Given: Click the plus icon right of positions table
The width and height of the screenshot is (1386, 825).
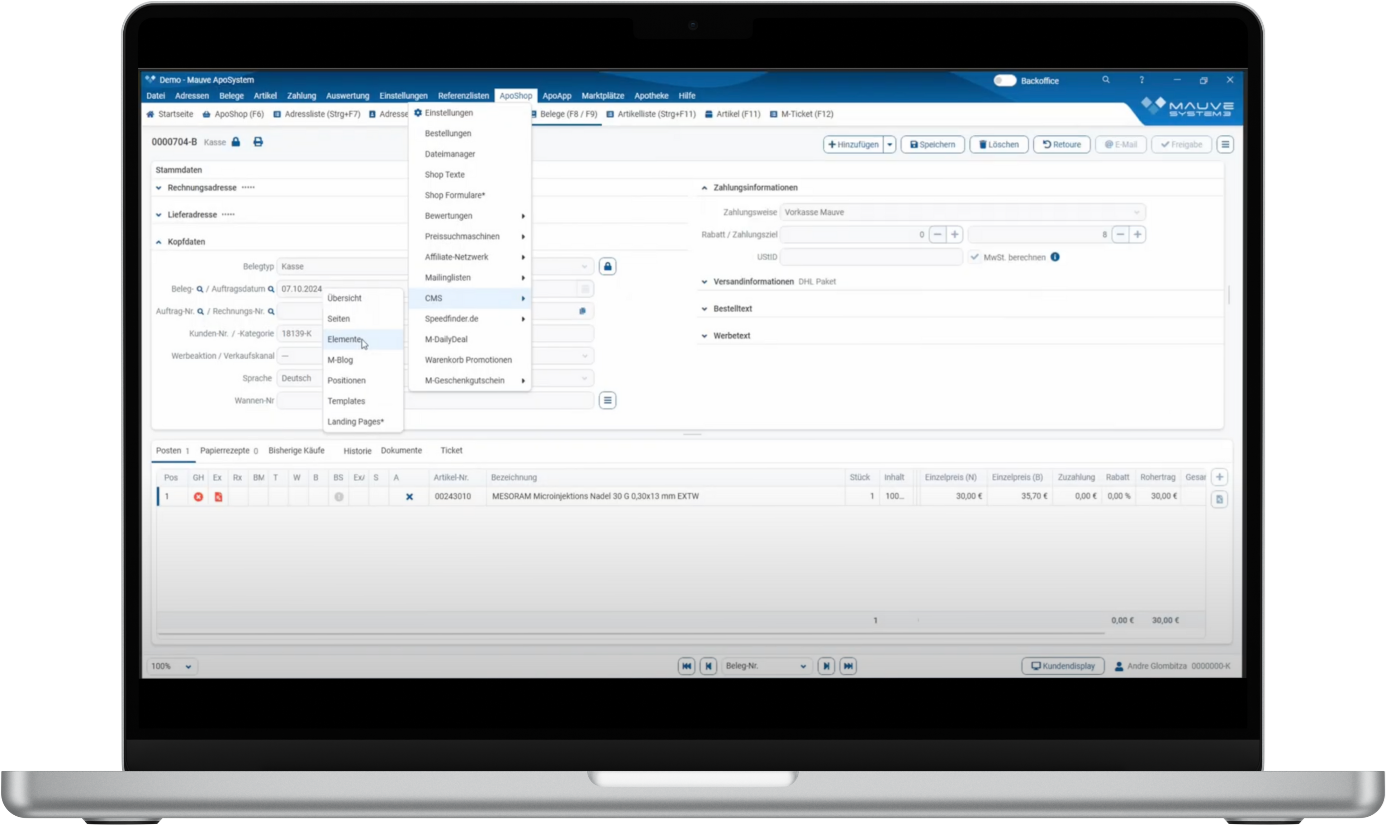Looking at the screenshot, I should [x=1219, y=478].
